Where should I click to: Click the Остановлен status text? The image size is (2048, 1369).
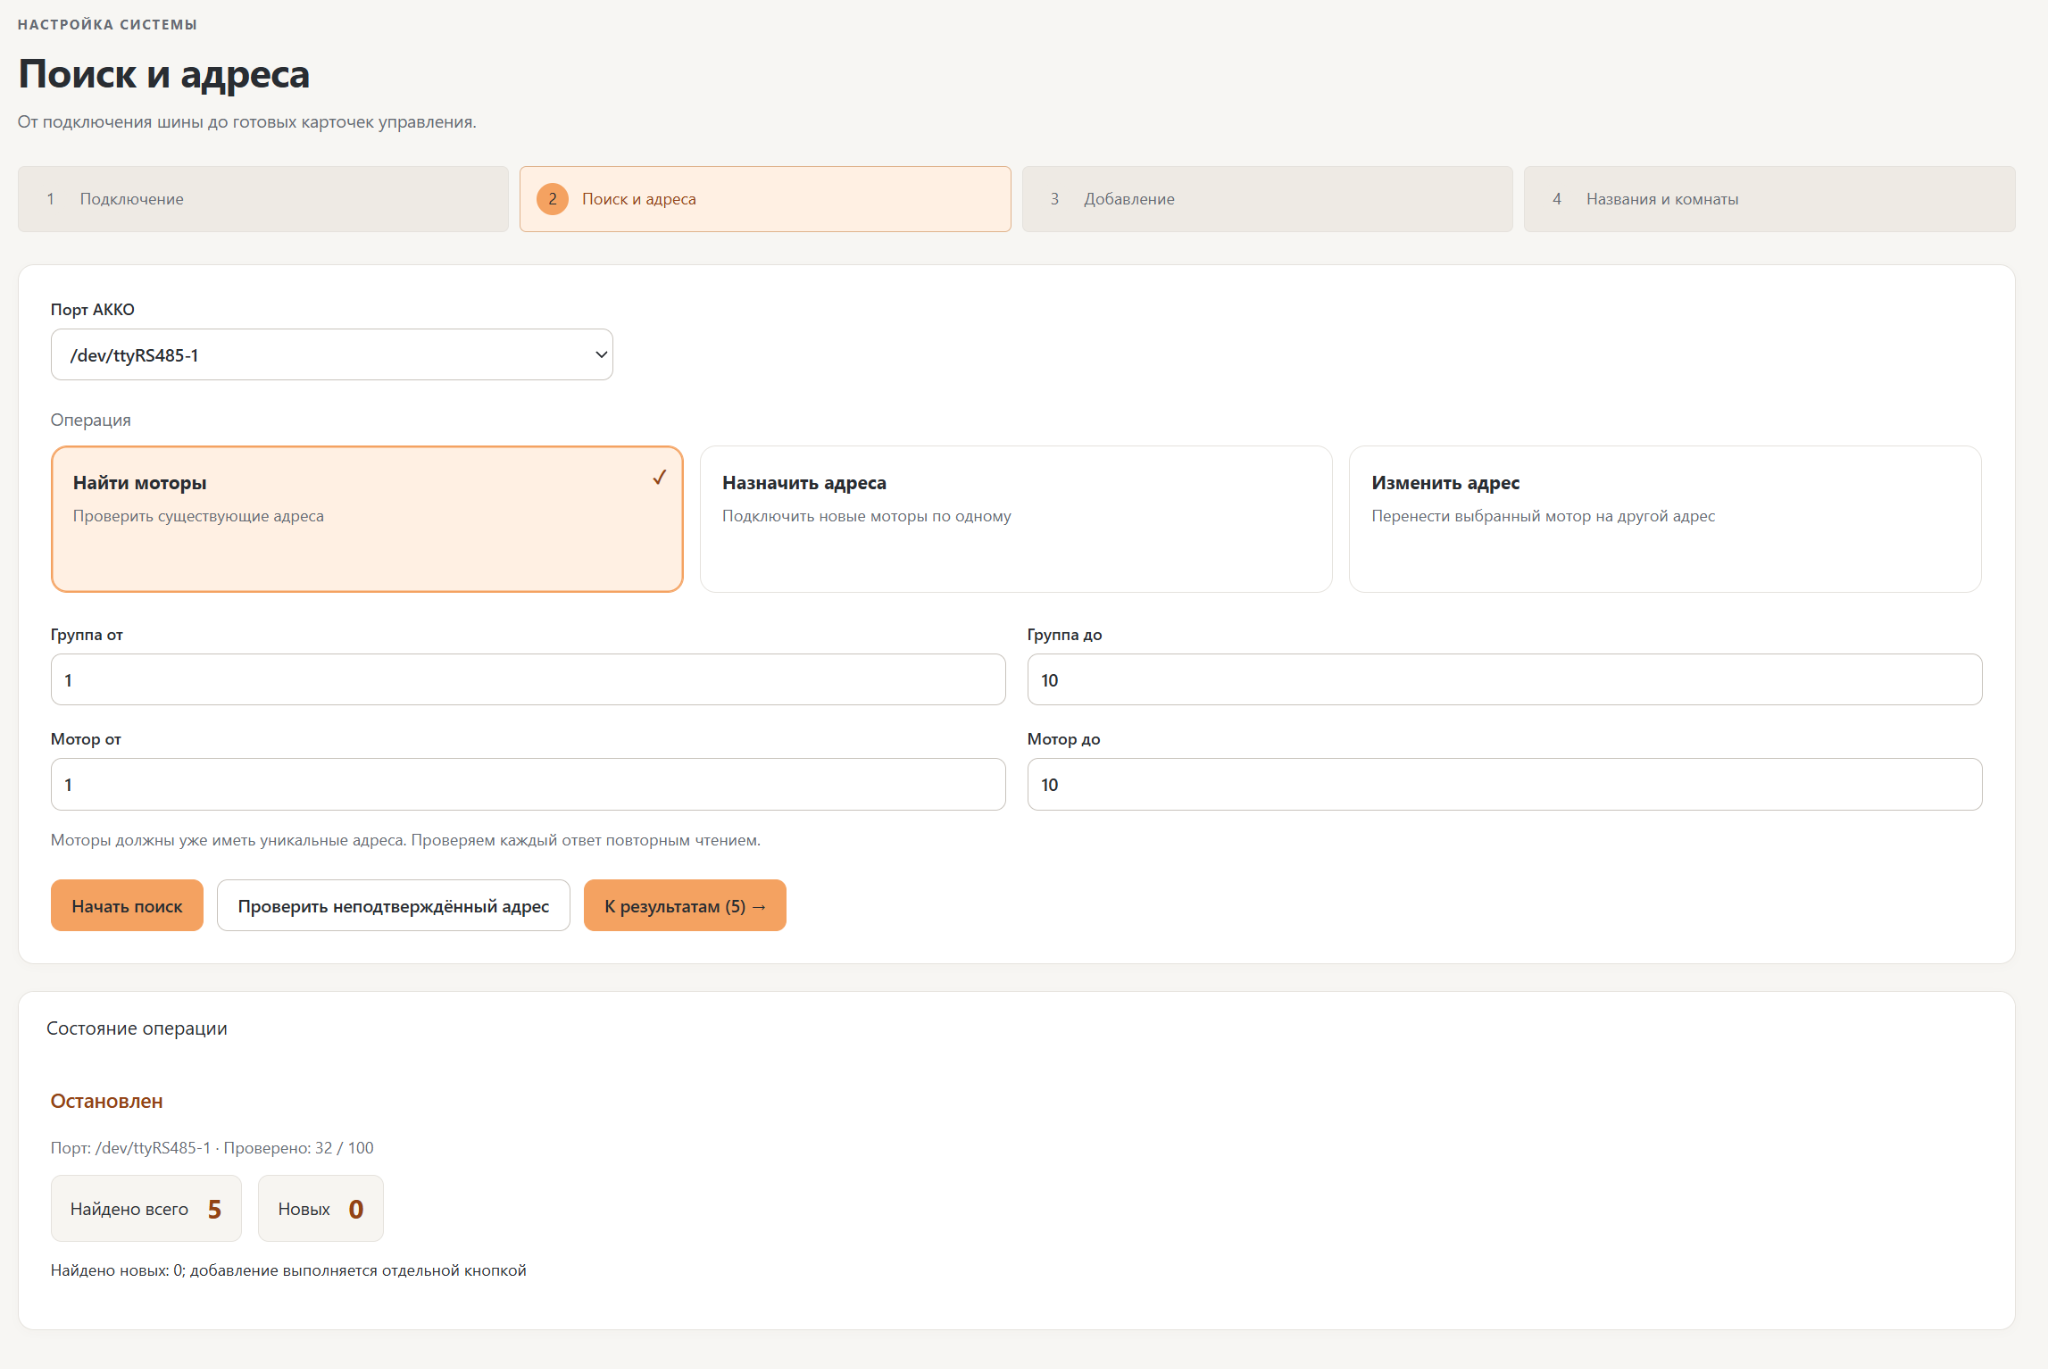tap(107, 1101)
